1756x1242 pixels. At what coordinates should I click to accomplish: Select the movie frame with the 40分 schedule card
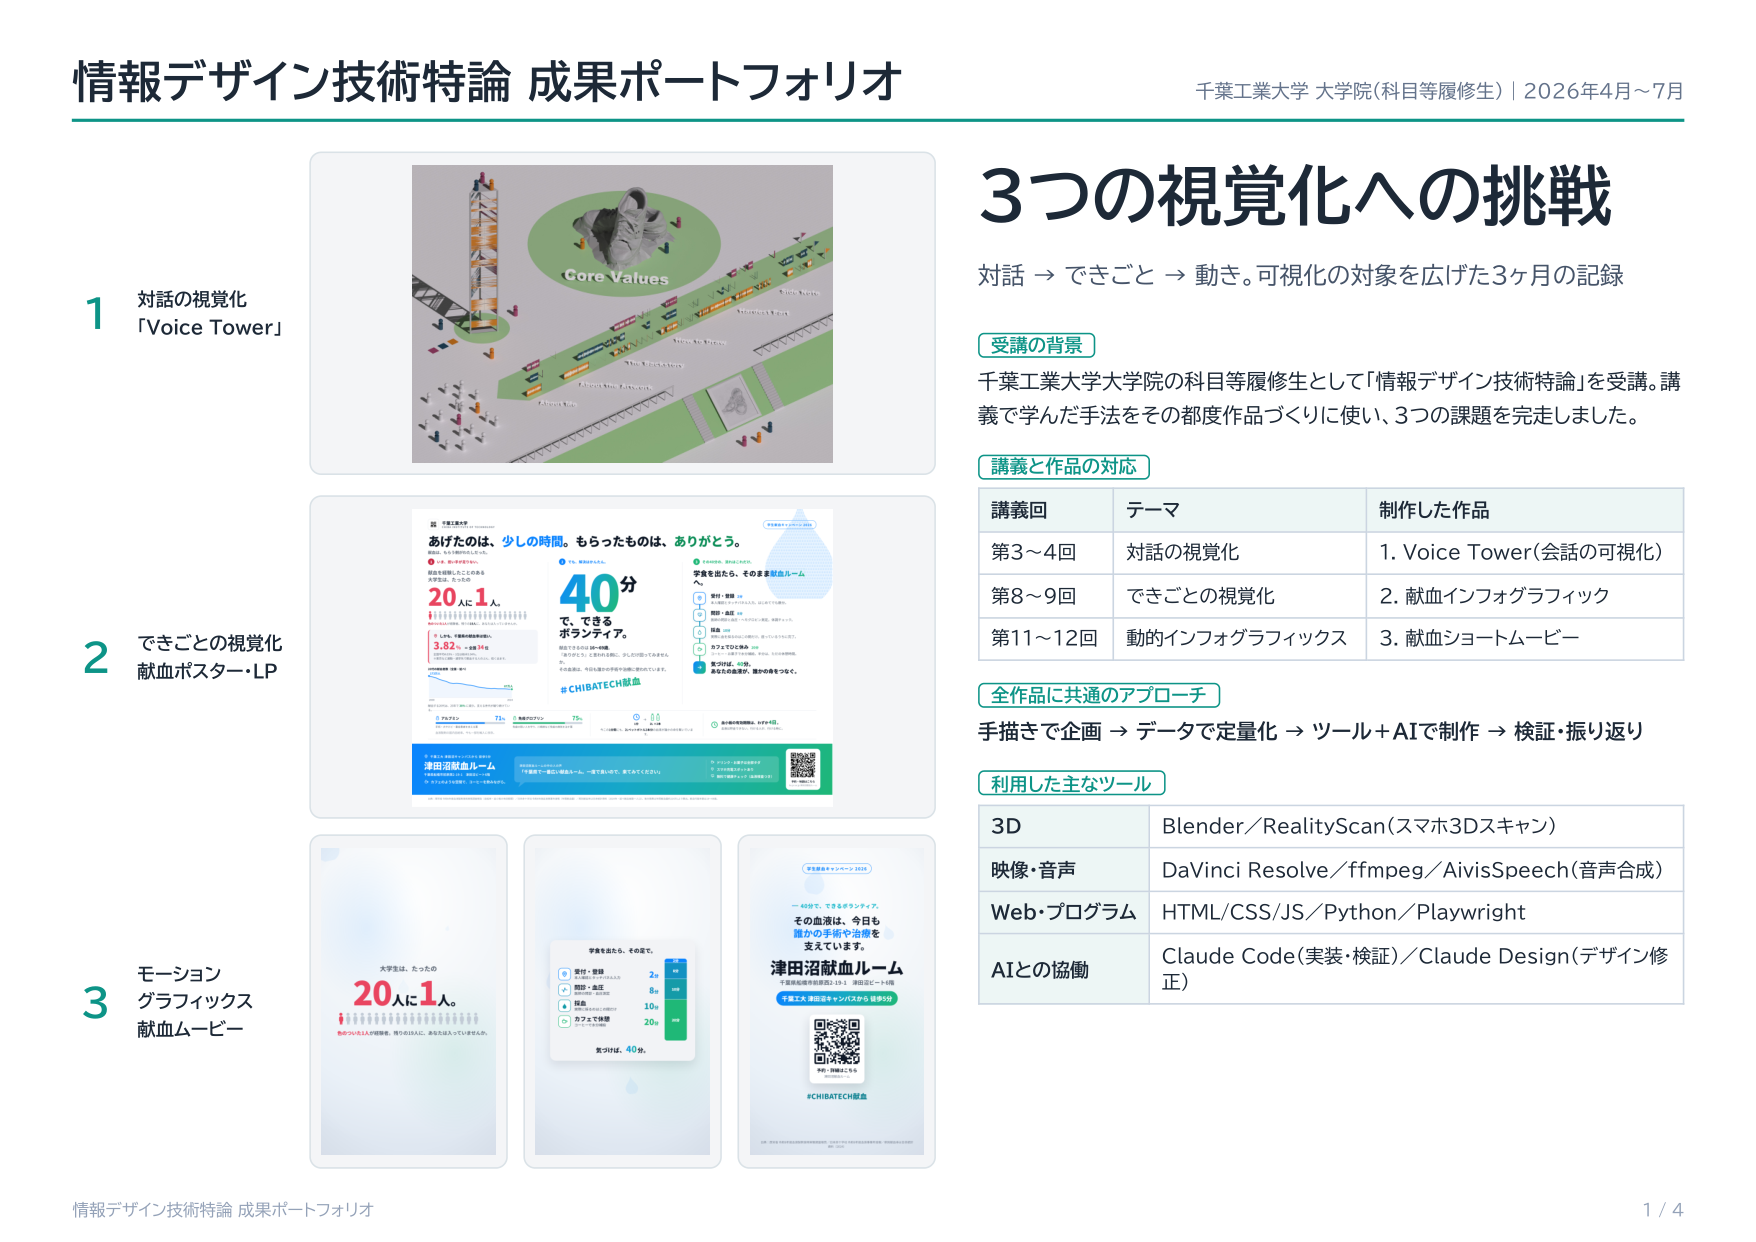622,1001
